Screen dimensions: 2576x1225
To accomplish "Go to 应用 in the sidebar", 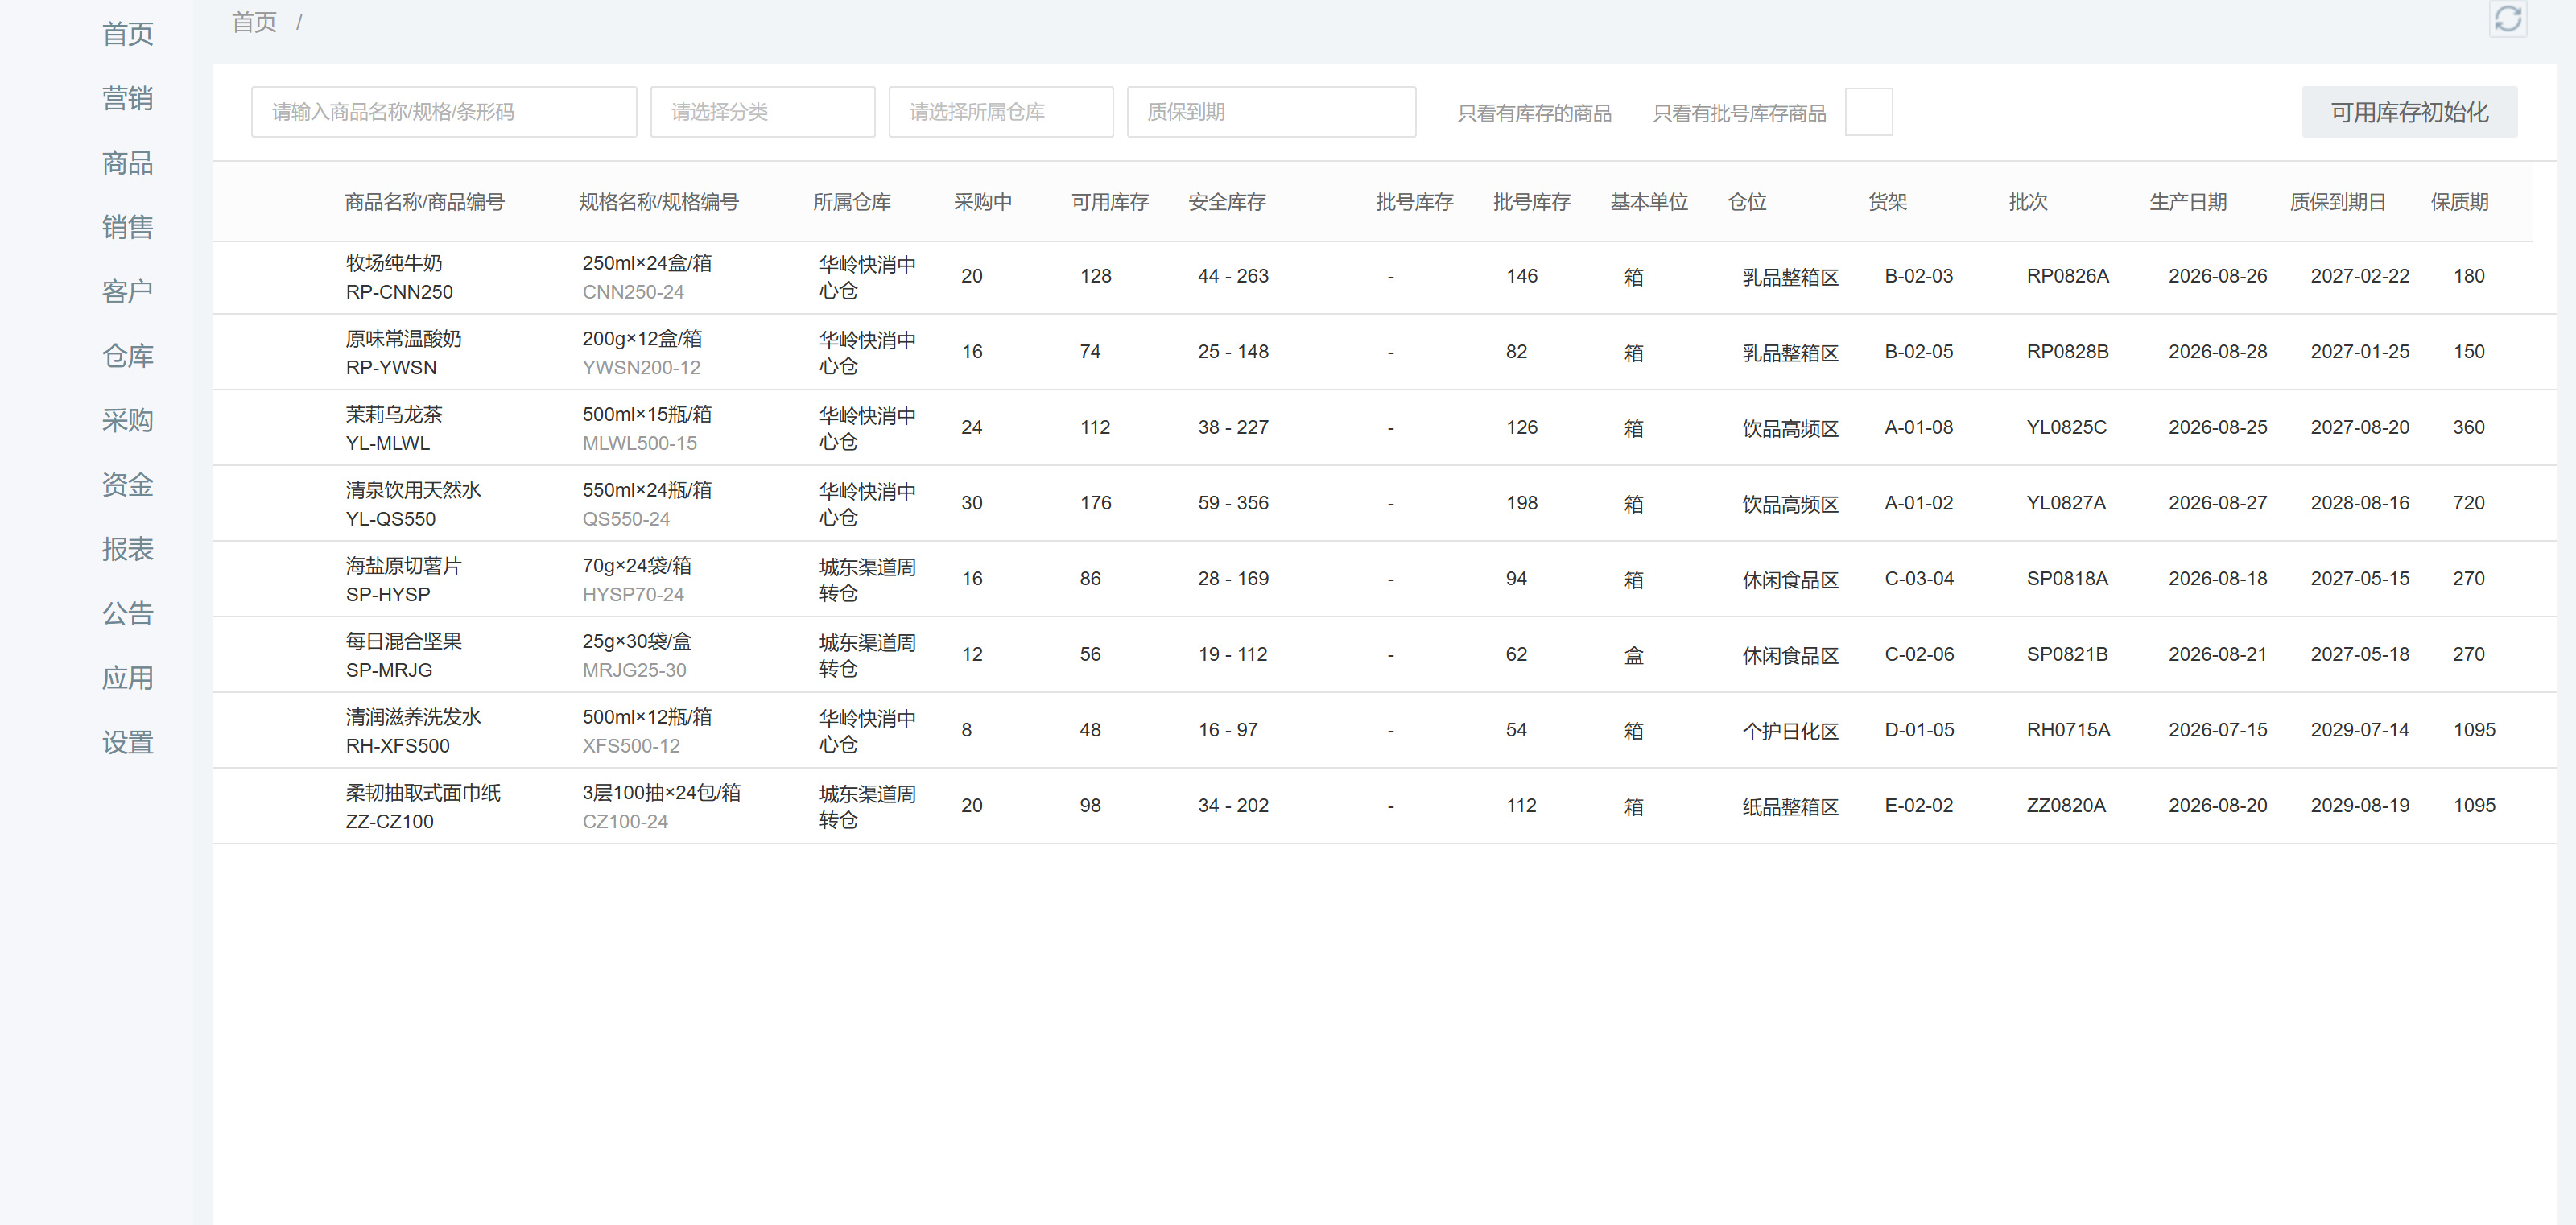I will coord(127,678).
